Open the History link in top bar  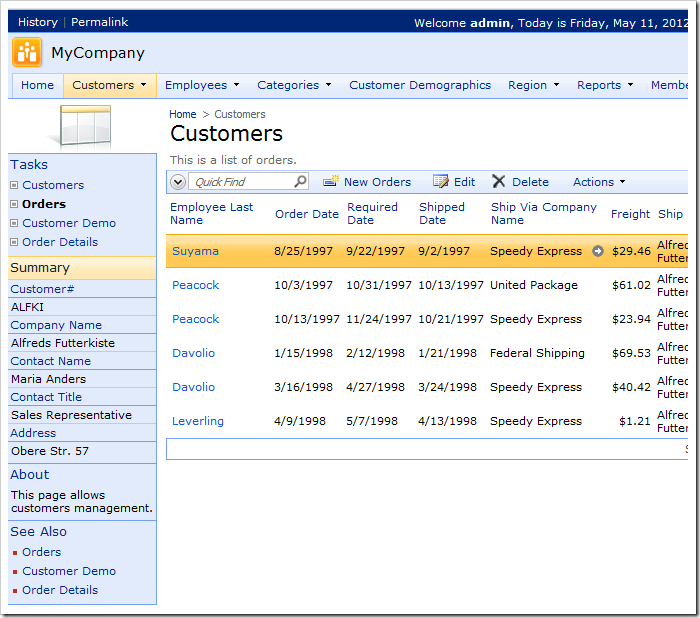click(x=38, y=22)
